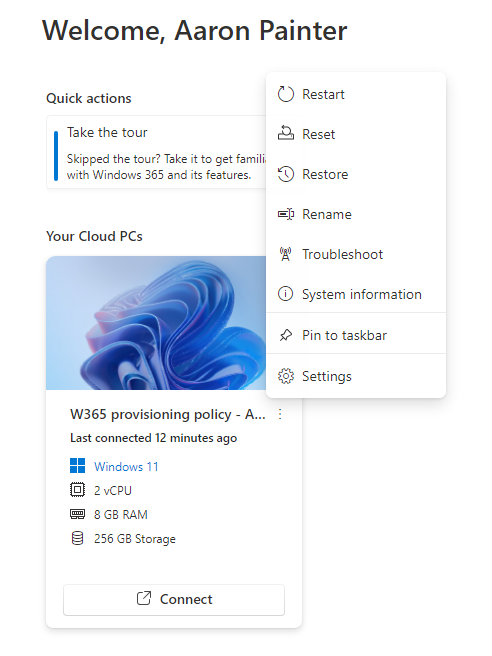Open the Cloud PC three-dot menu
Image resolution: width=492 pixels, height=656 pixels.
click(280, 415)
